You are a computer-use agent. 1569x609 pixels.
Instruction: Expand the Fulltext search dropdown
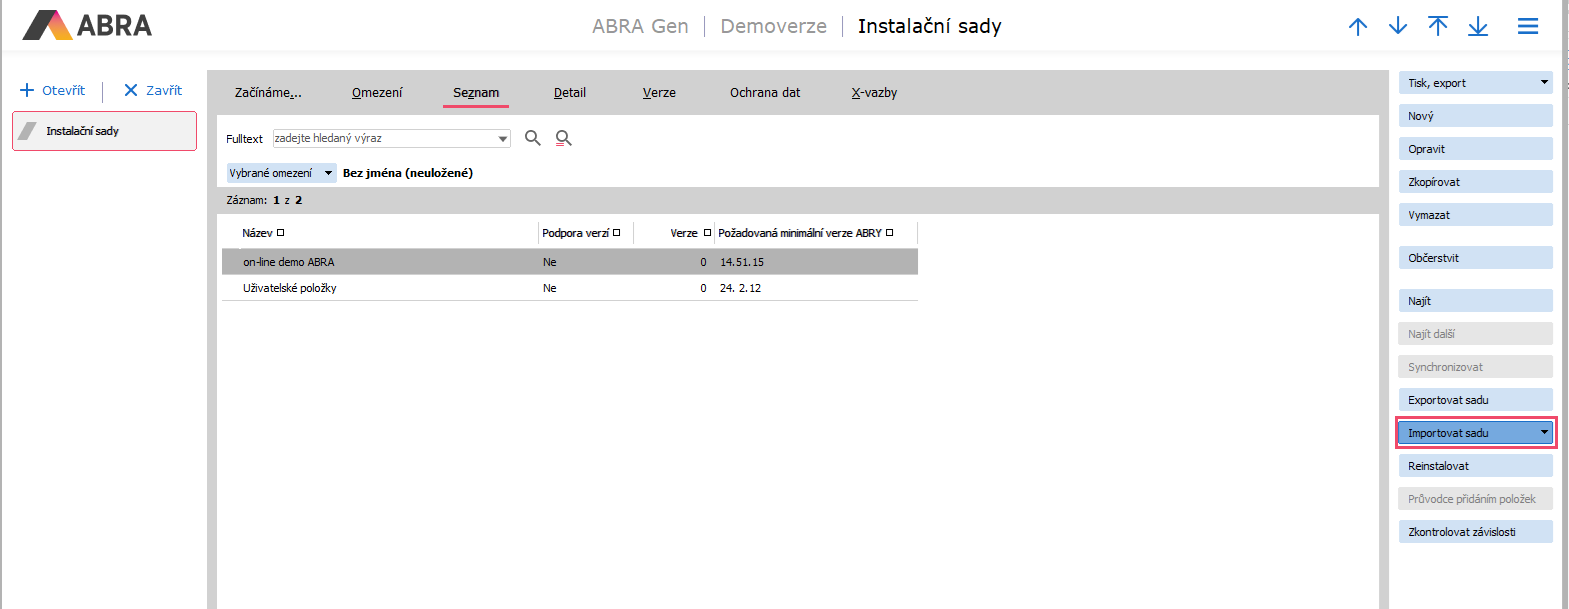(502, 139)
